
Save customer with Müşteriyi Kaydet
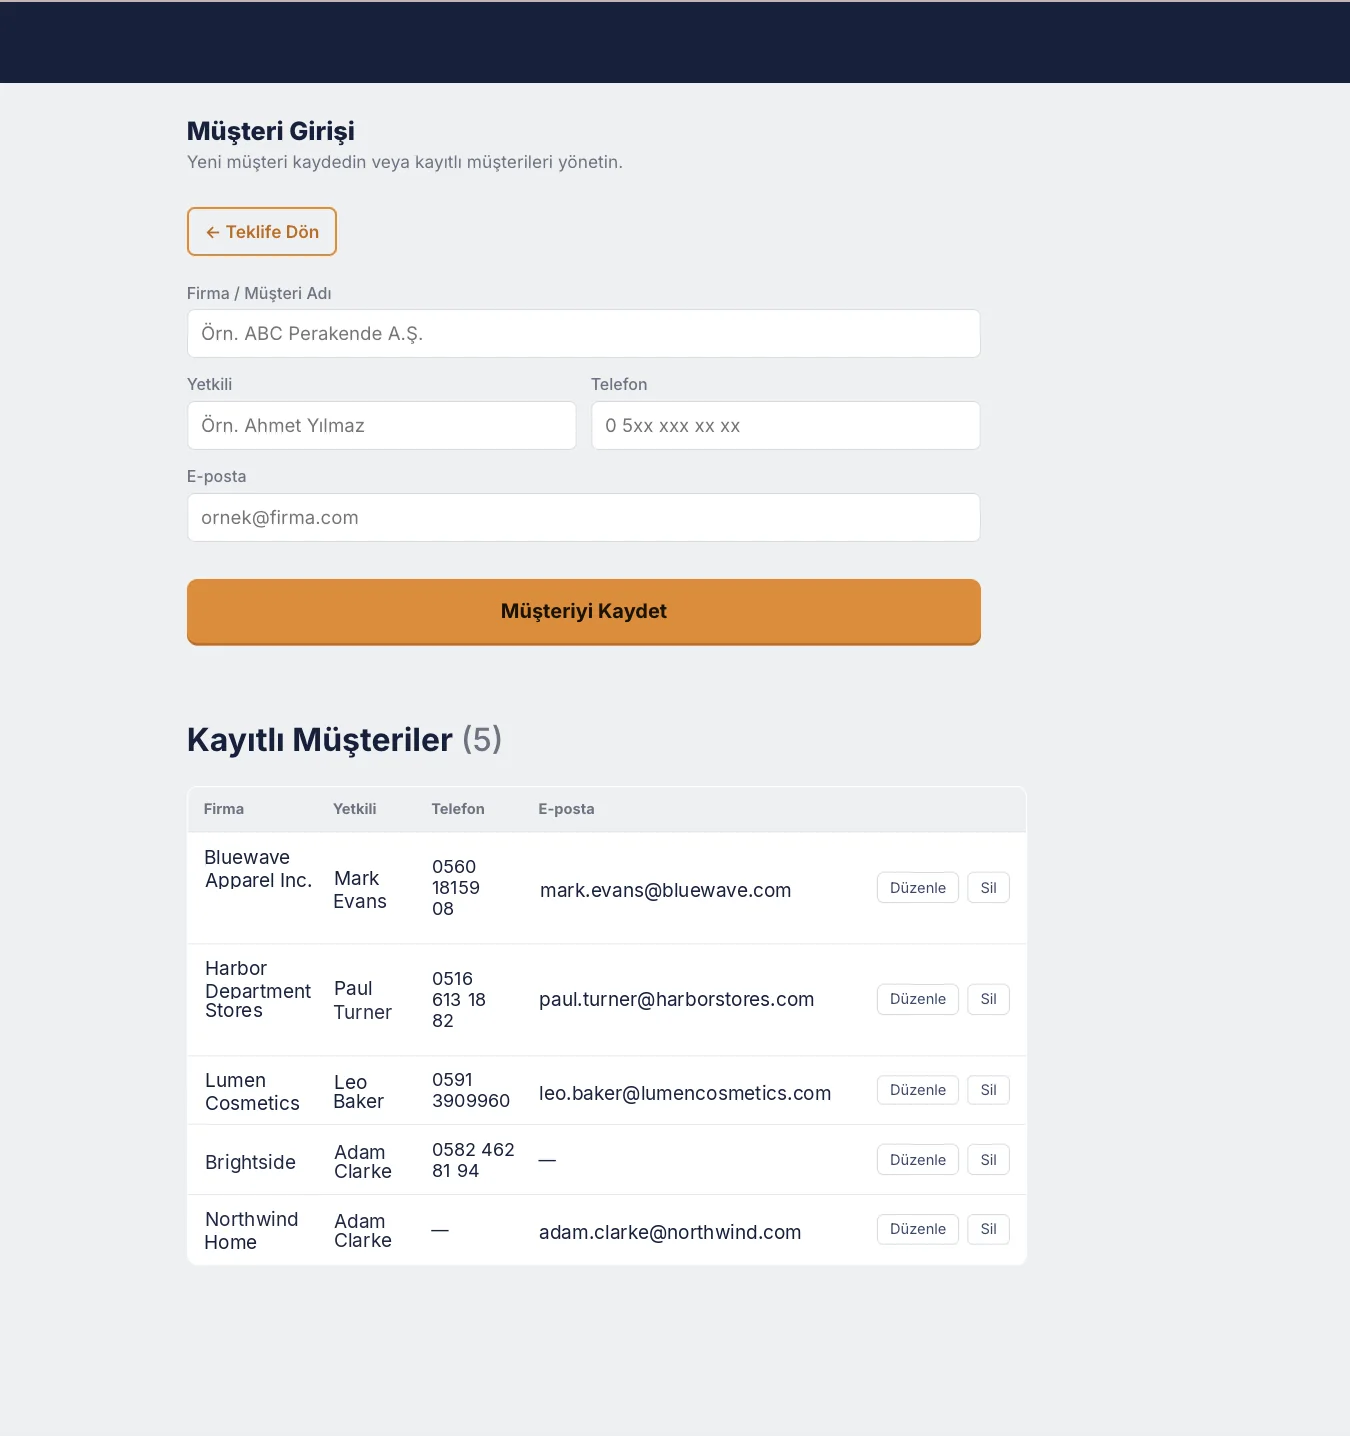click(x=584, y=612)
